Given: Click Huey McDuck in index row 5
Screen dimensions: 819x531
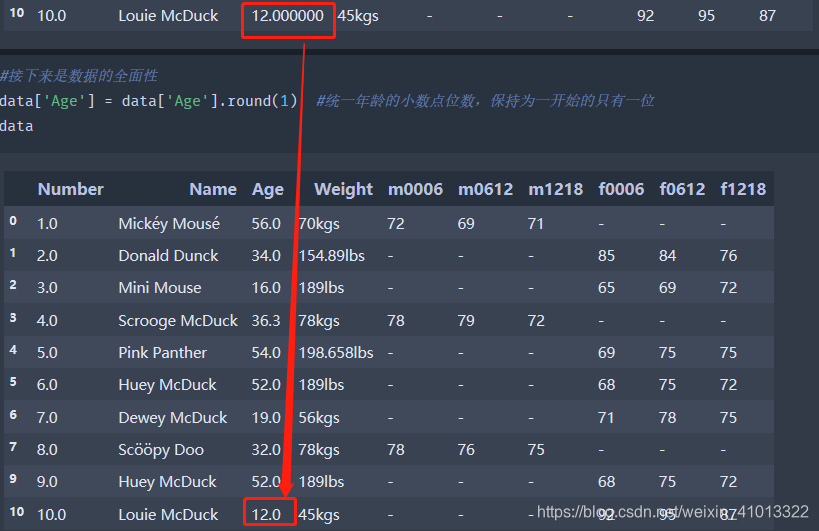Looking at the screenshot, I should click(x=167, y=385).
